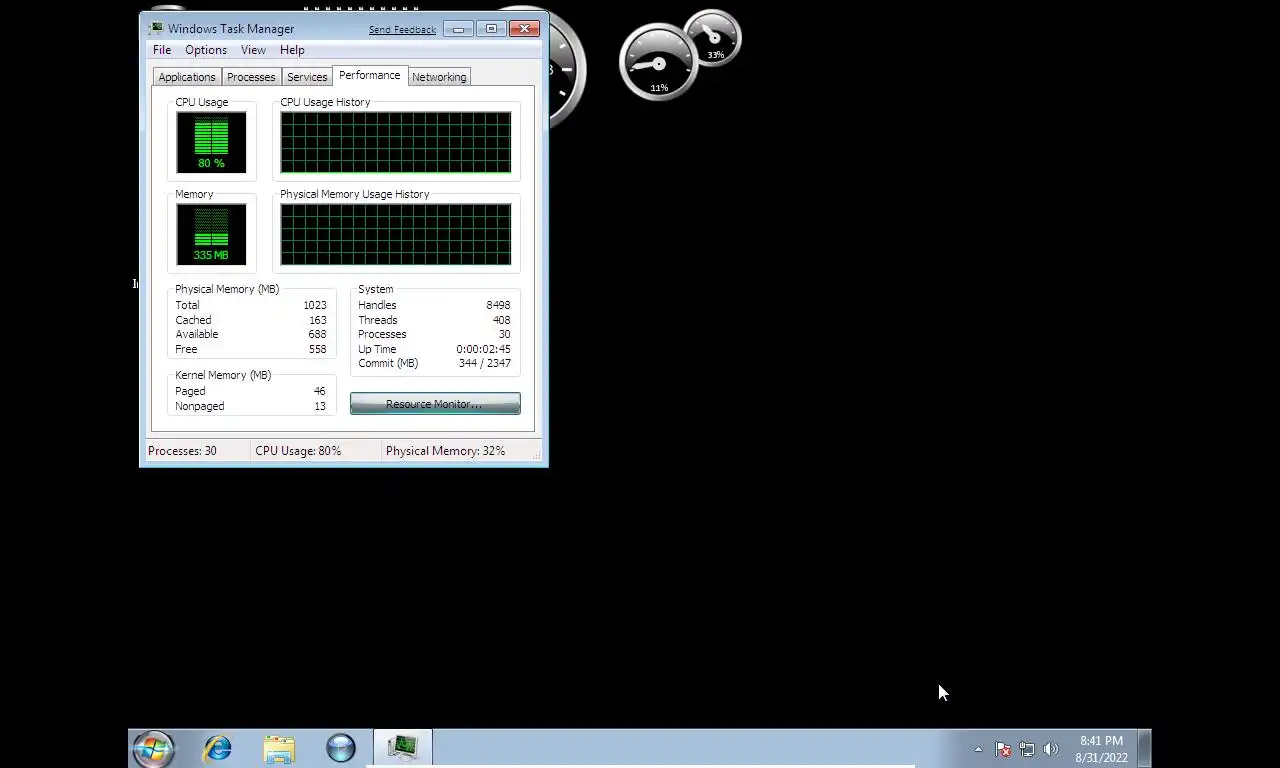Image resolution: width=1280 pixels, height=768 pixels.
Task: Close the Task Manager window
Action: 524,29
